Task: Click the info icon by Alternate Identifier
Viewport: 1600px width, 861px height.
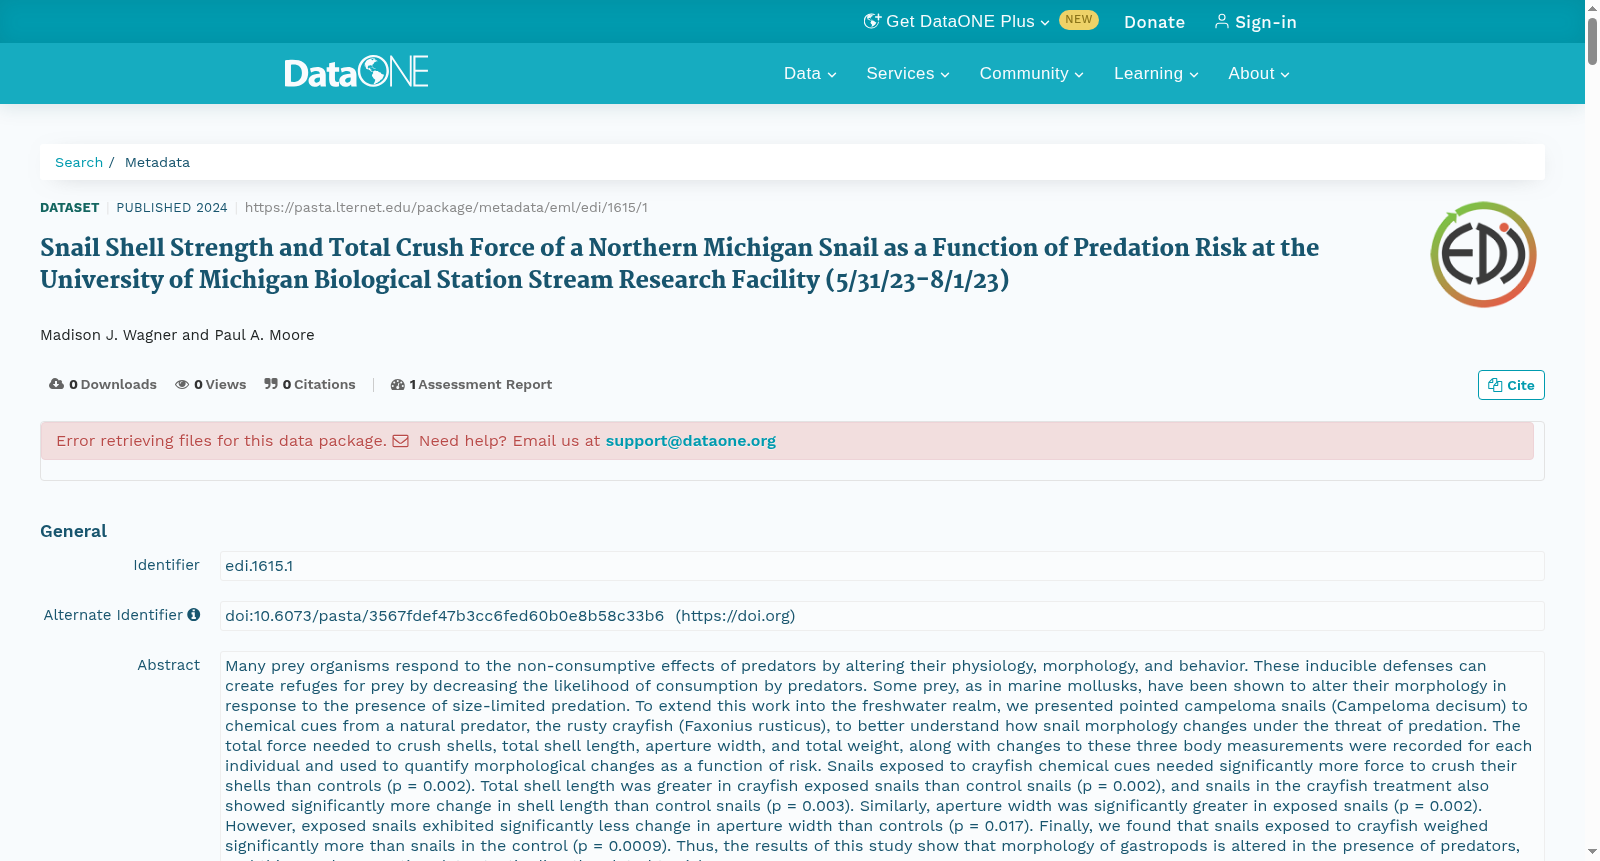Action: tap(194, 614)
